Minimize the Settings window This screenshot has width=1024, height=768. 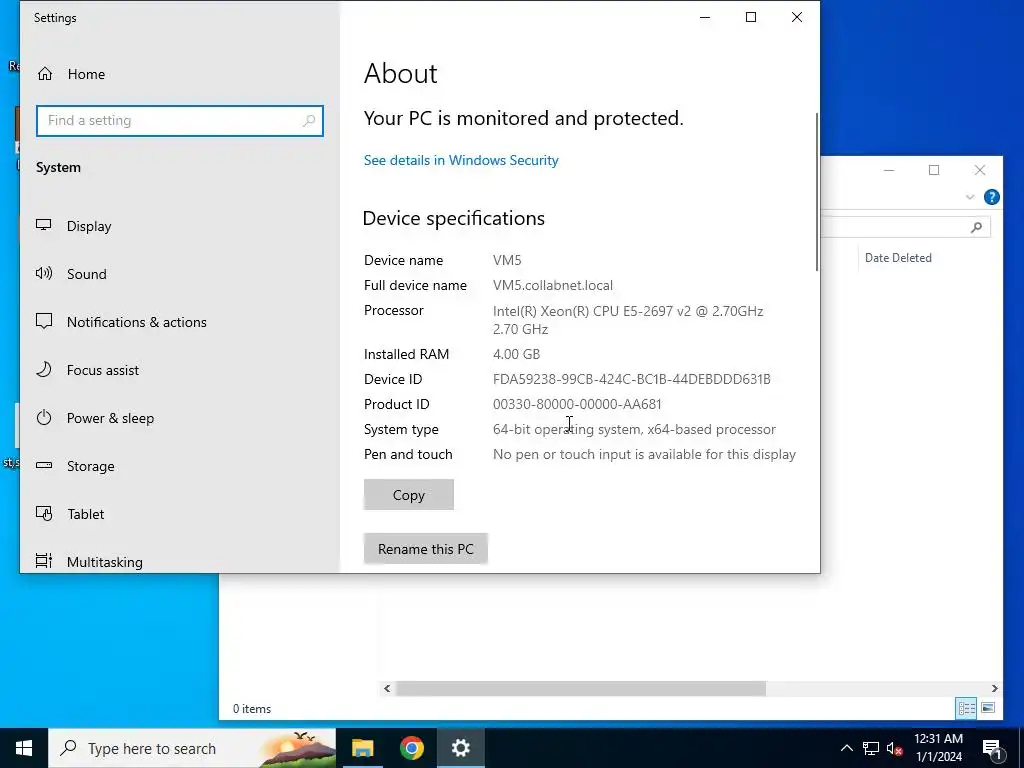(x=705, y=18)
